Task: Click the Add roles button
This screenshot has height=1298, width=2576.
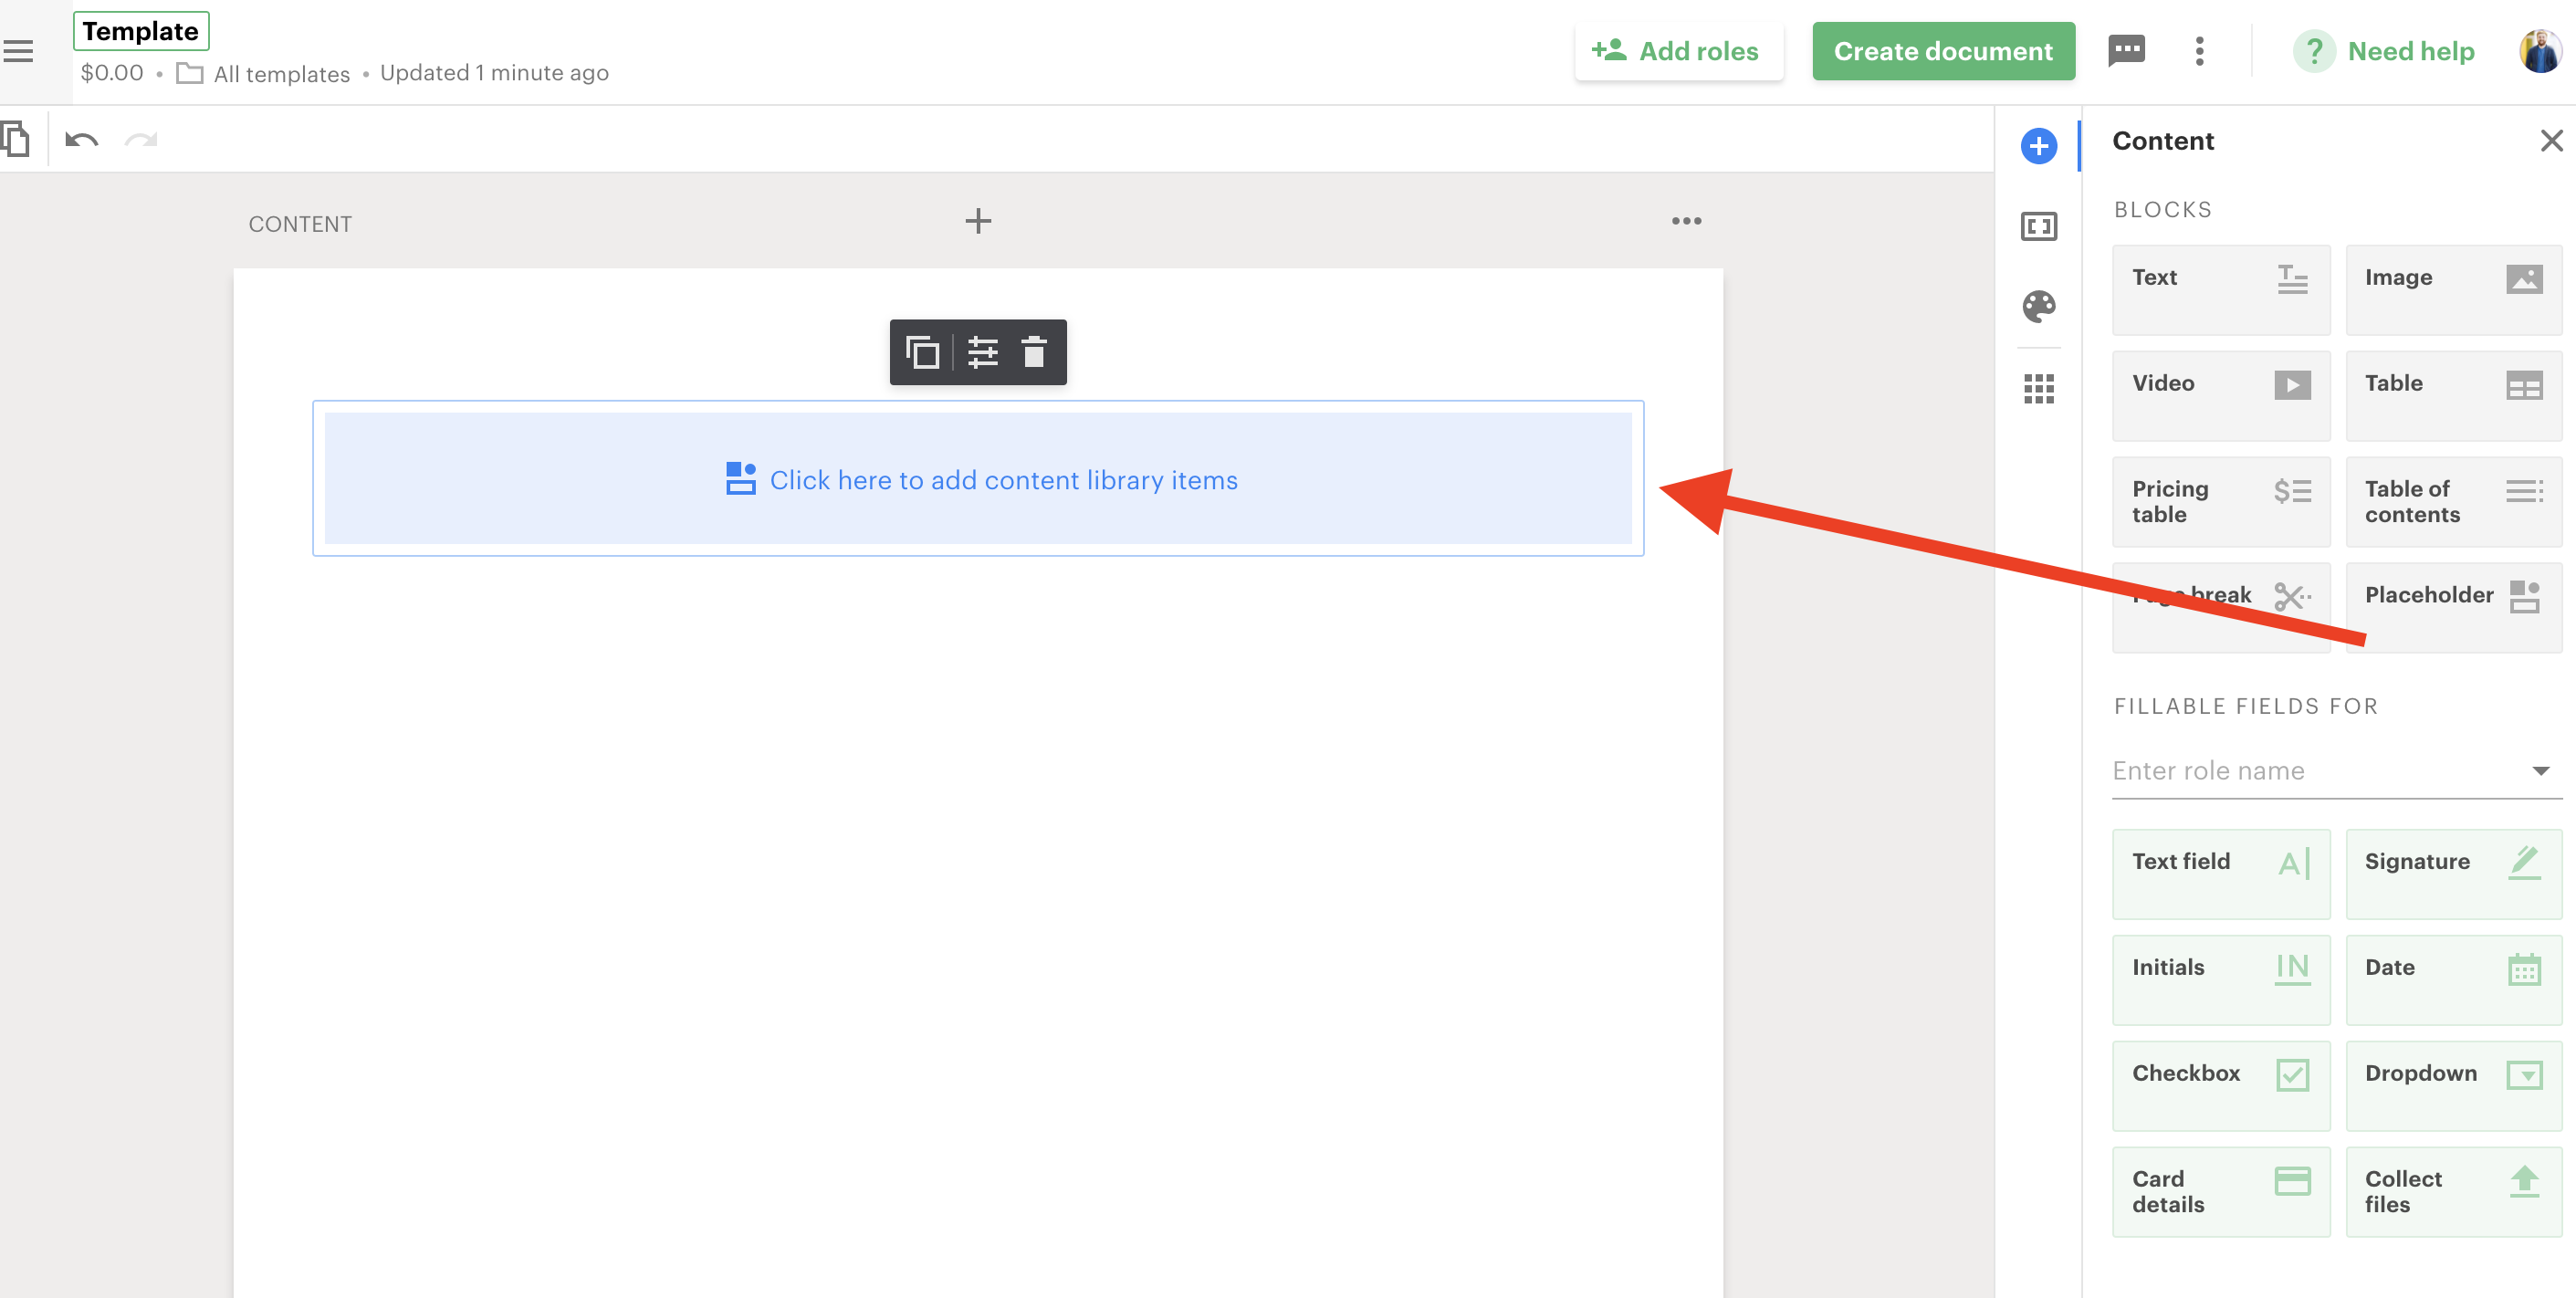Action: pyautogui.click(x=1678, y=51)
